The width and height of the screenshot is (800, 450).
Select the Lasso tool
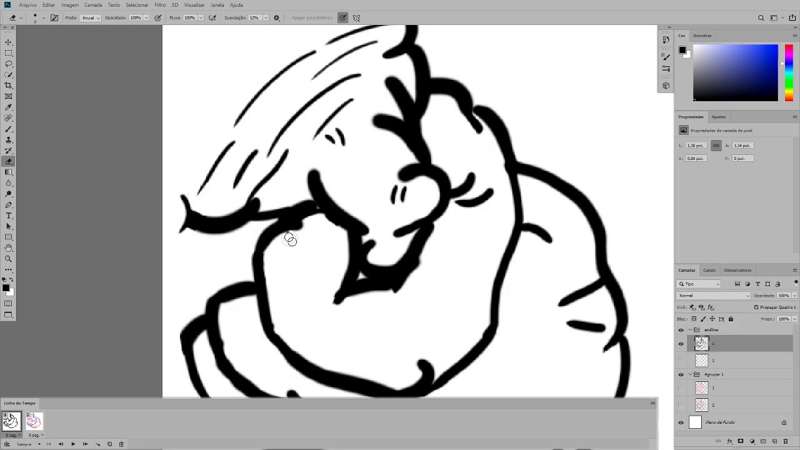point(8,64)
